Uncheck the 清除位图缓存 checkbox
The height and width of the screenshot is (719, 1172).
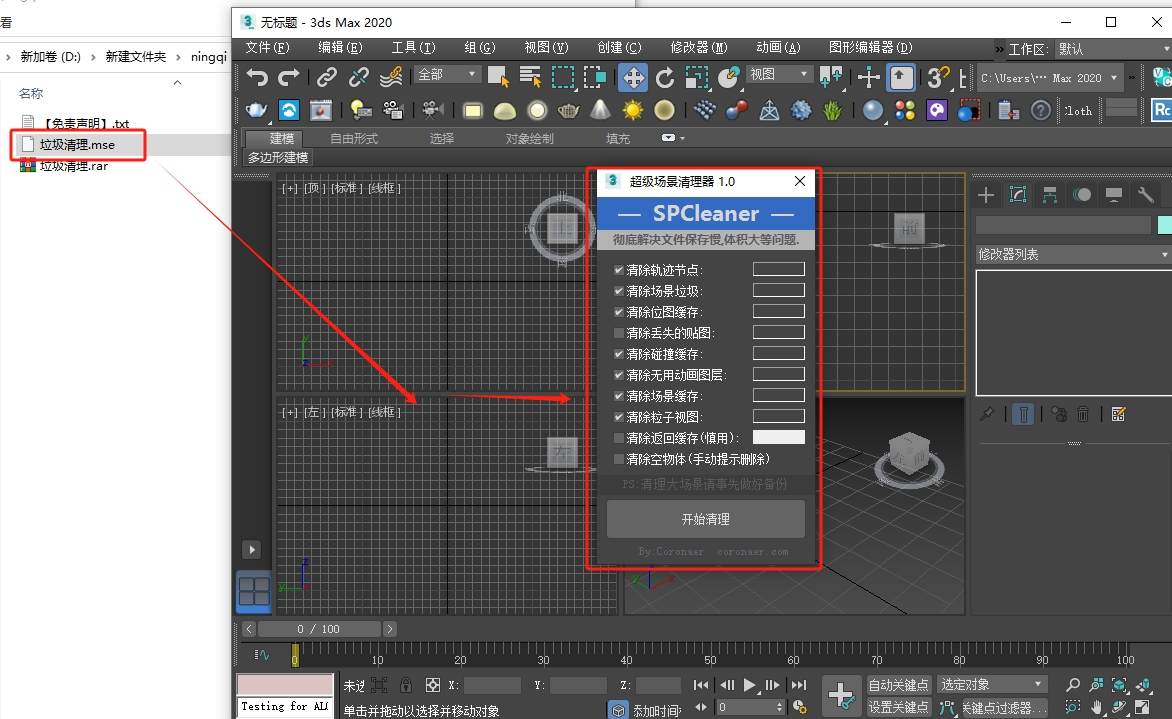[x=619, y=312]
